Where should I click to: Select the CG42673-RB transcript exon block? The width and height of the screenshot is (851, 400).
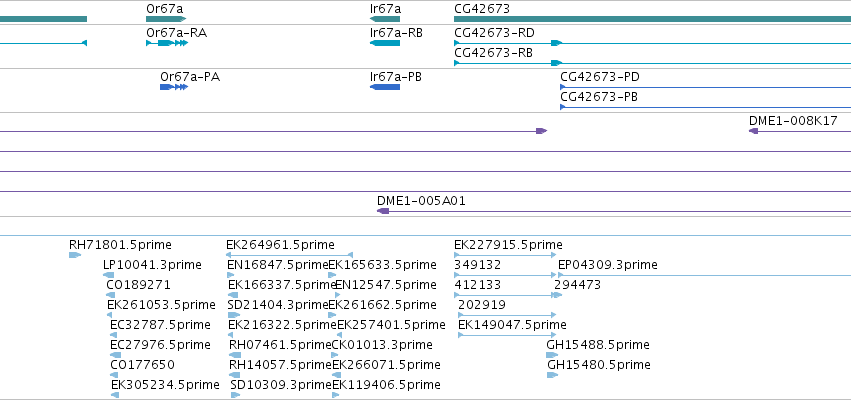(556, 63)
